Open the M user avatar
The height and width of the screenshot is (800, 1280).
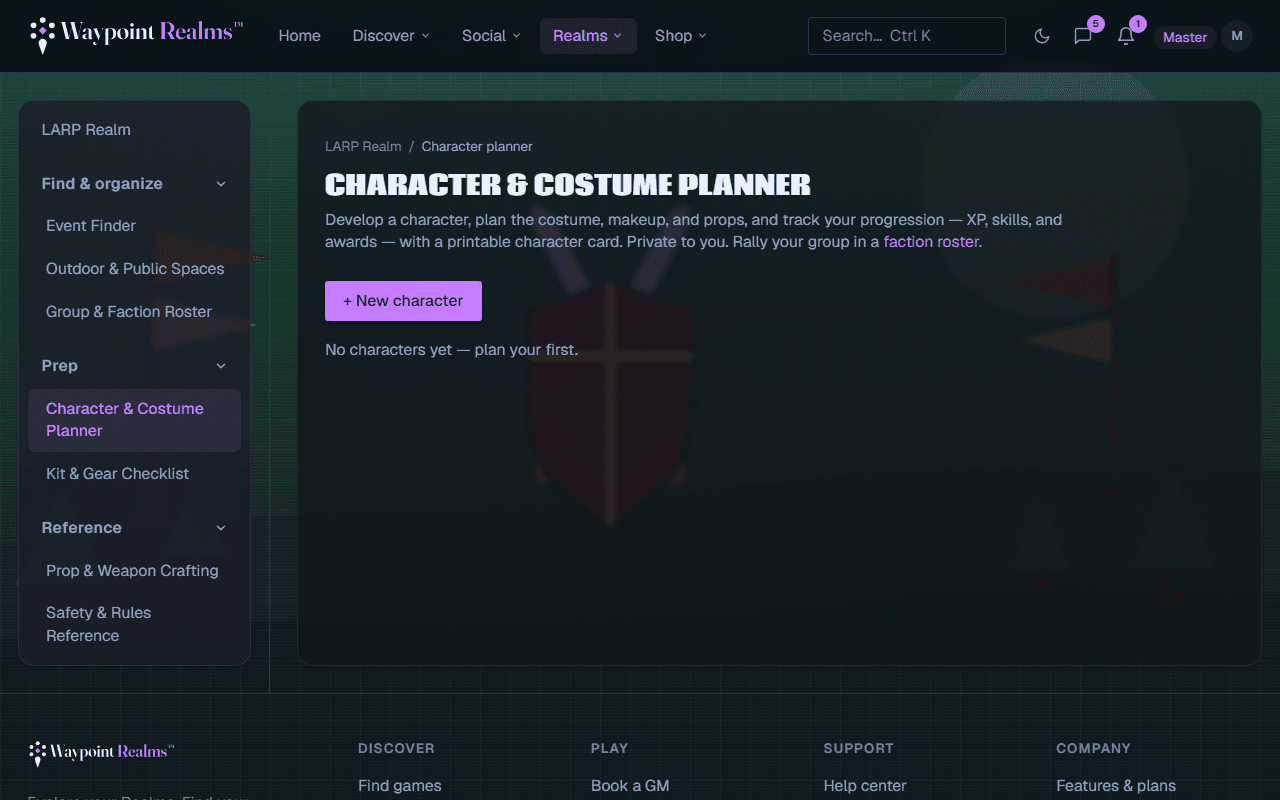point(1237,36)
